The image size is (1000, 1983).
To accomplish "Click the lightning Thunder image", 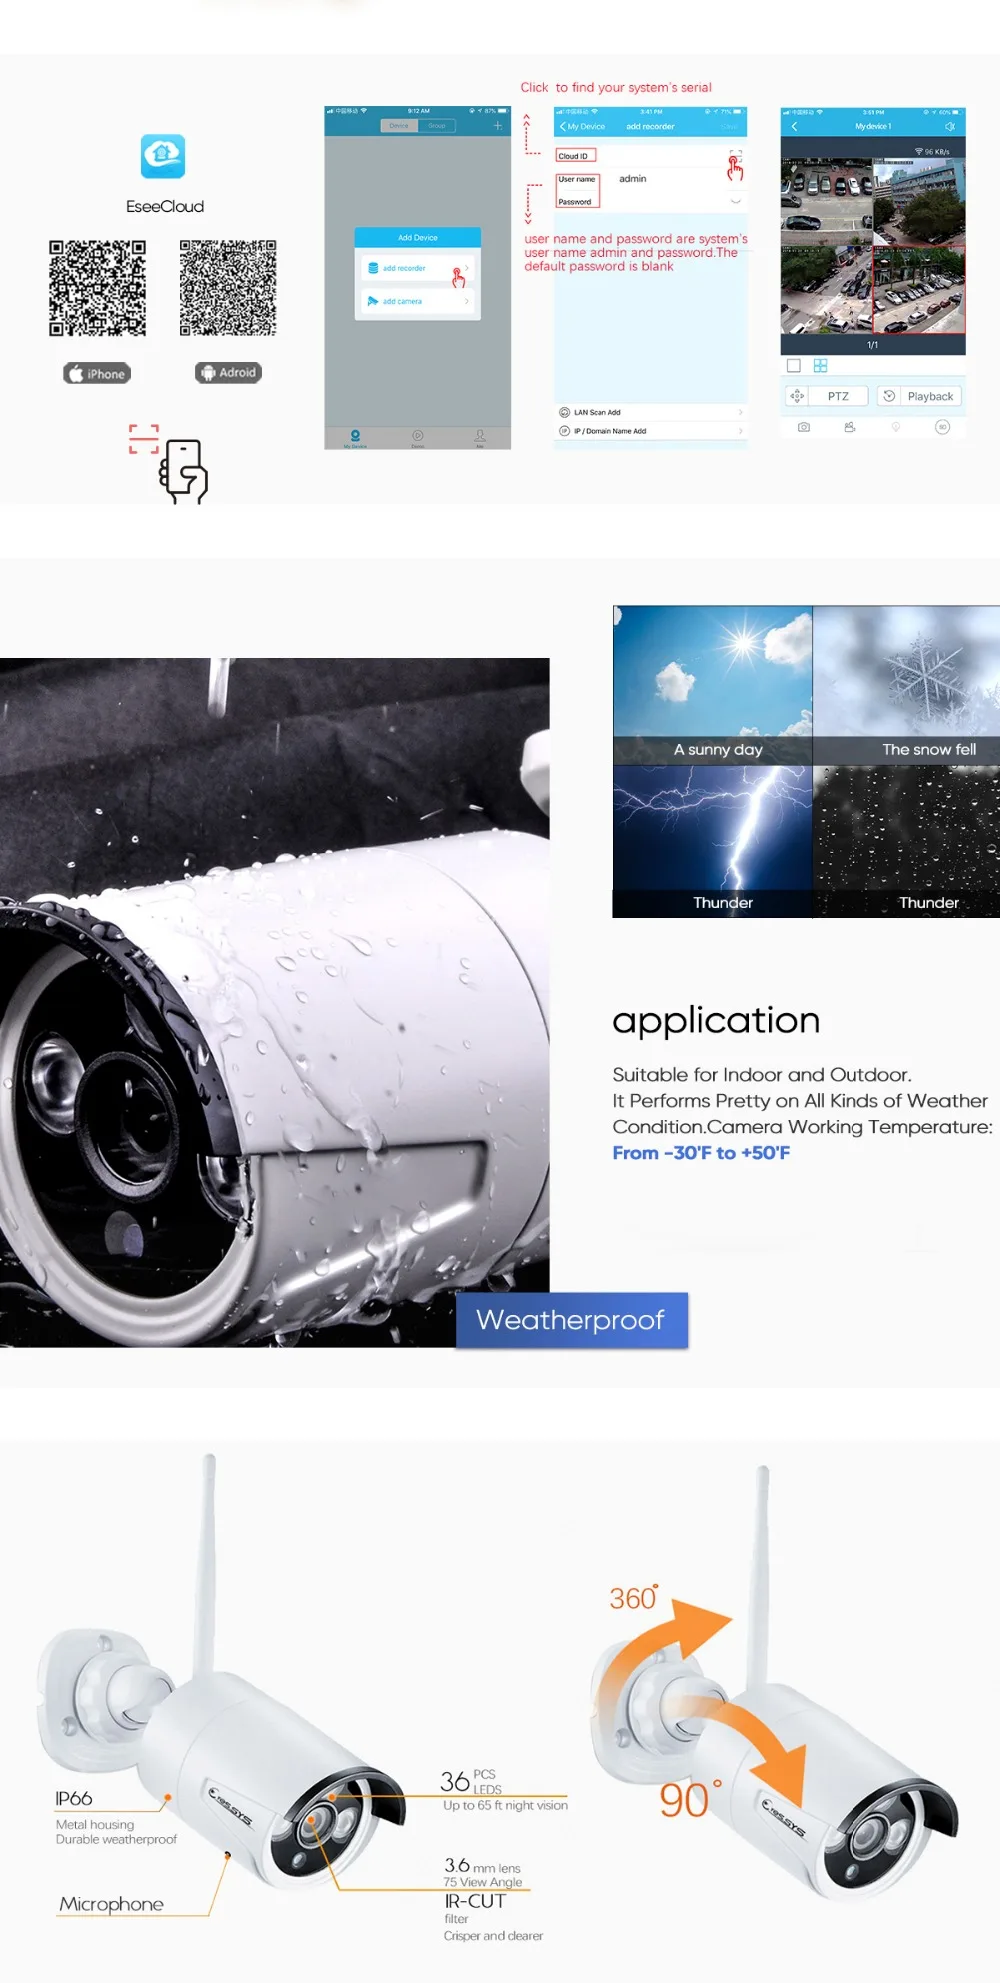I will (713, 842).
